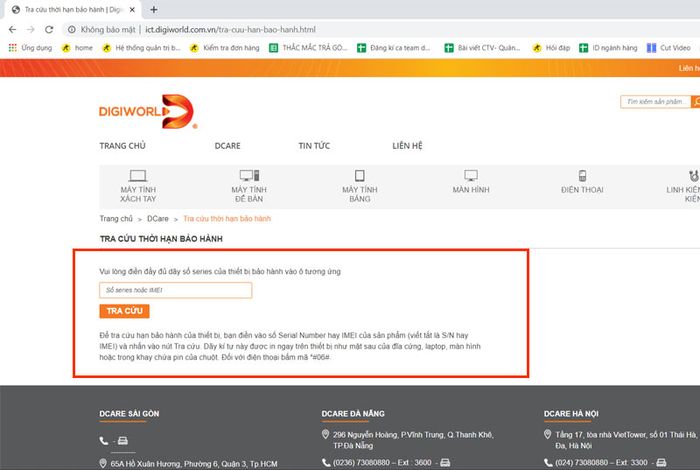700x470 pixels.
Task: Click the 65A Hồ Xuân Hương address text
Action: click(x=194, y=464)
